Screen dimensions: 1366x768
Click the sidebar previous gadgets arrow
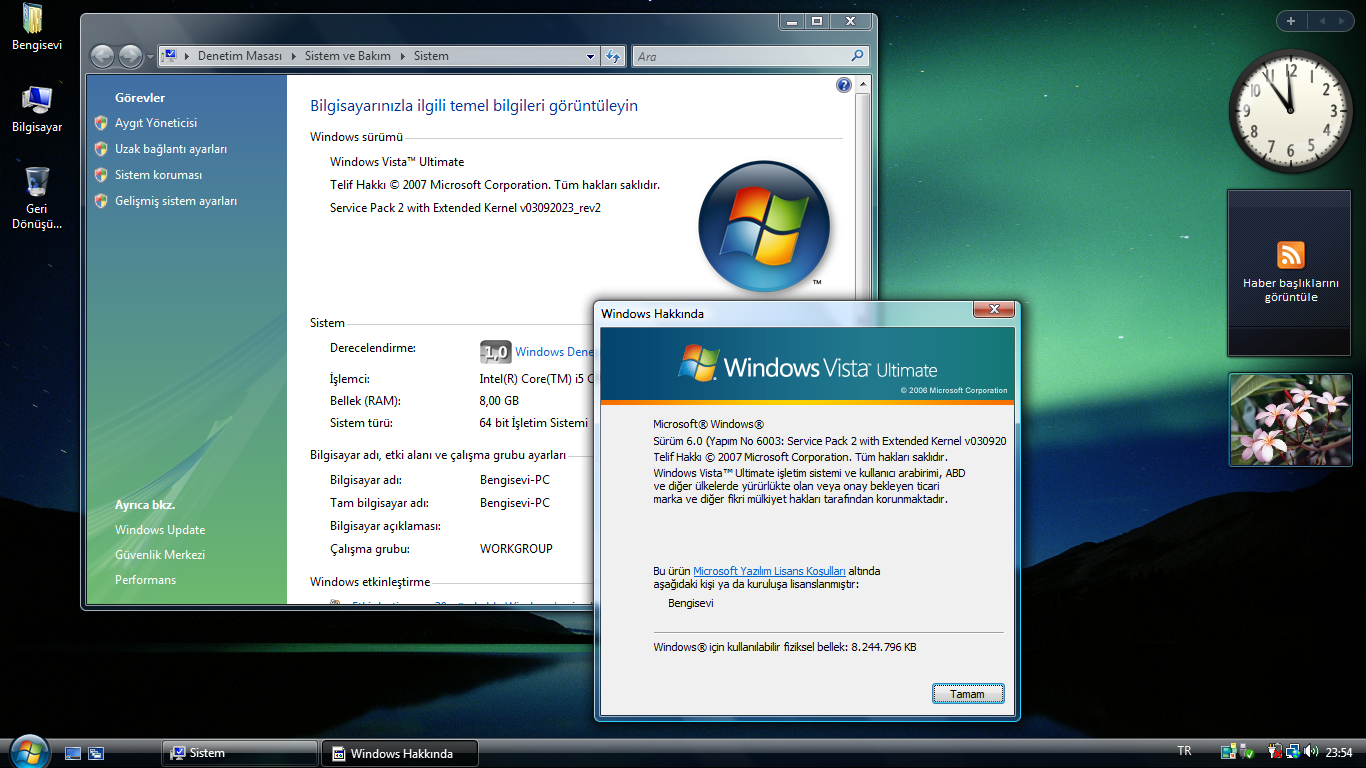coord(1322,20)
